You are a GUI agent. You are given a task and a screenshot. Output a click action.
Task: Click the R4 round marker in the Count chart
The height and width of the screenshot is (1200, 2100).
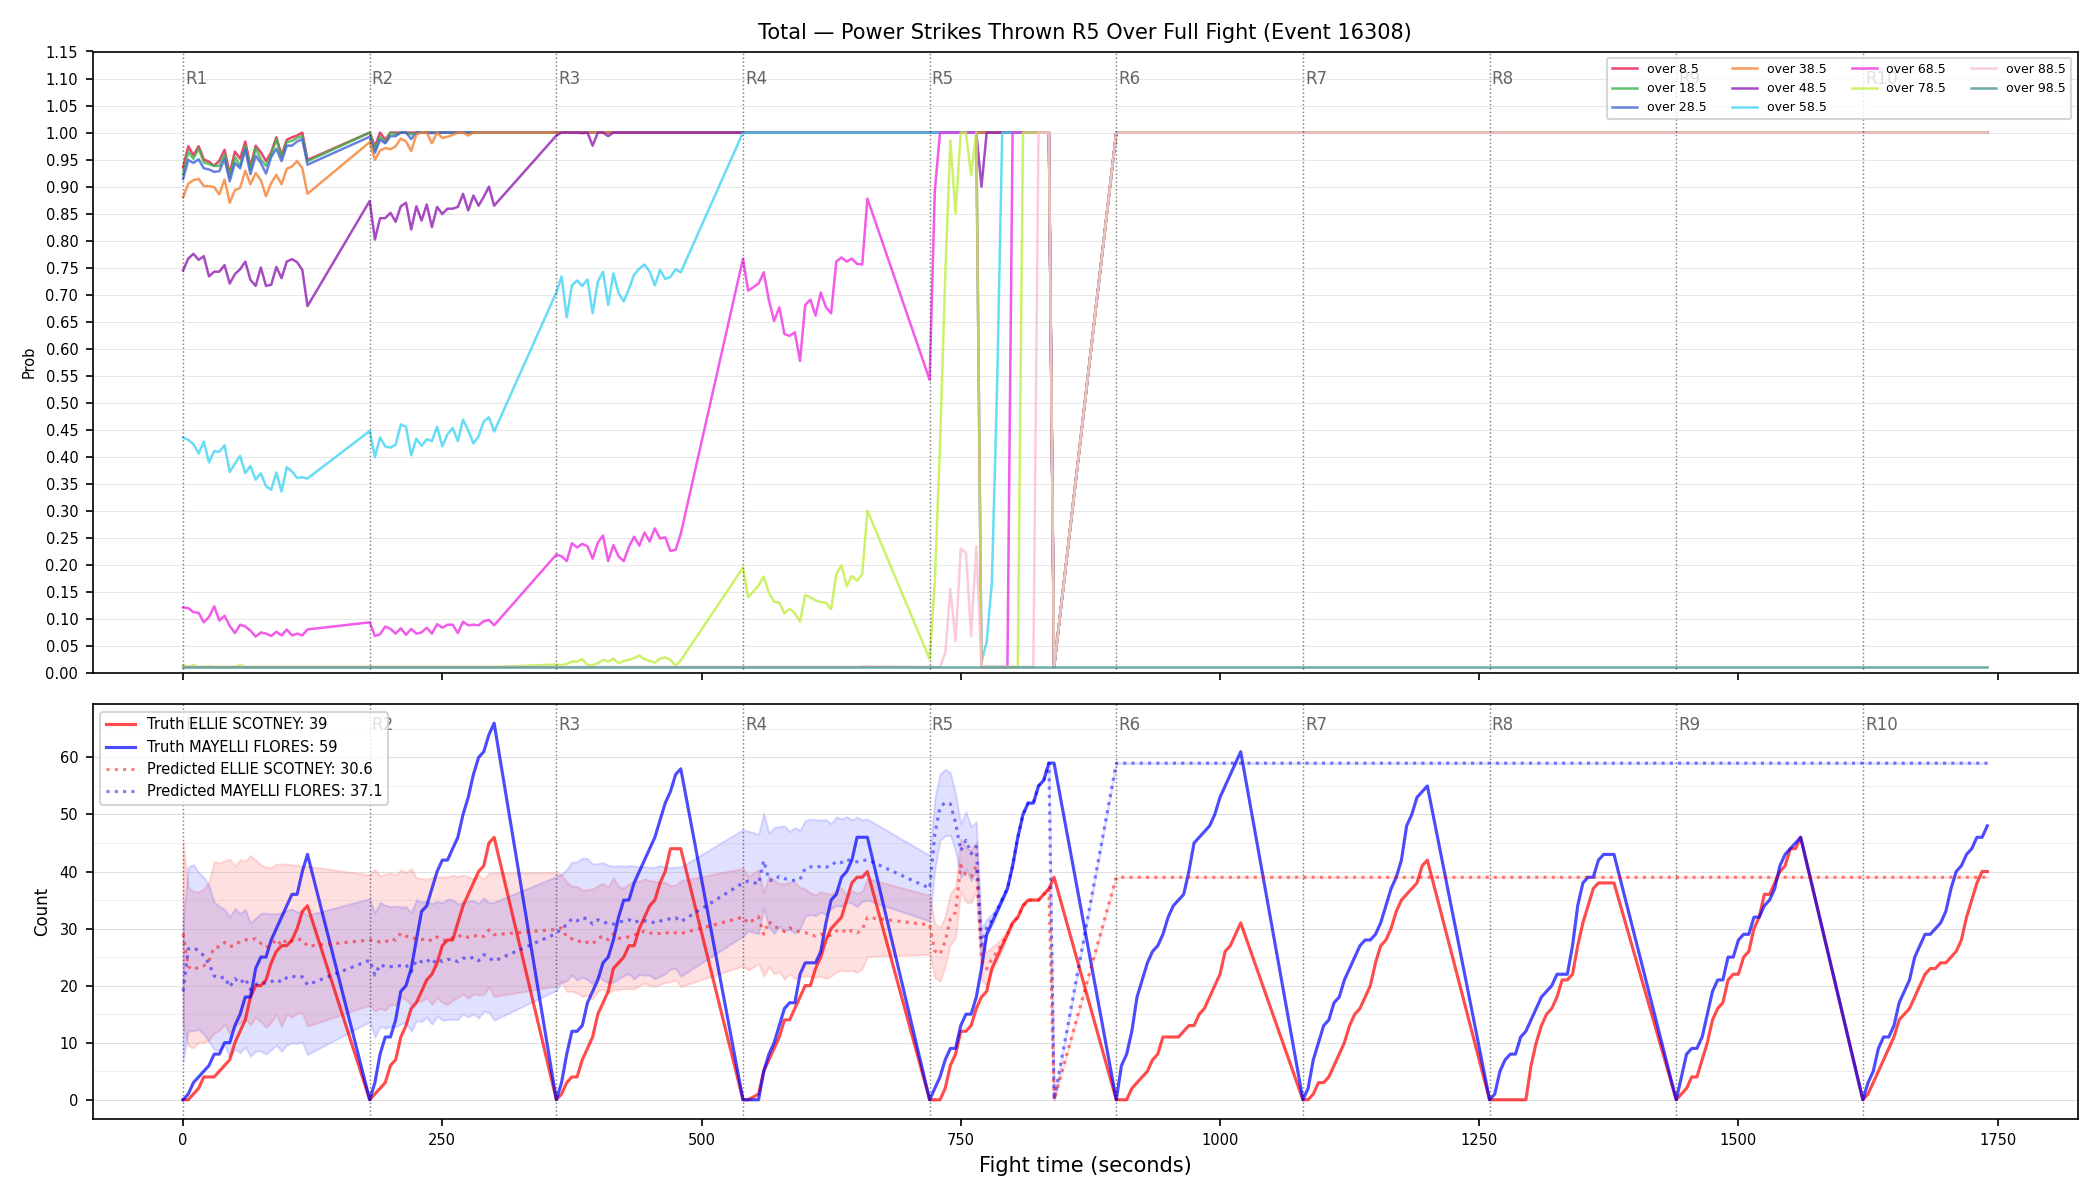tap(756, 724)
